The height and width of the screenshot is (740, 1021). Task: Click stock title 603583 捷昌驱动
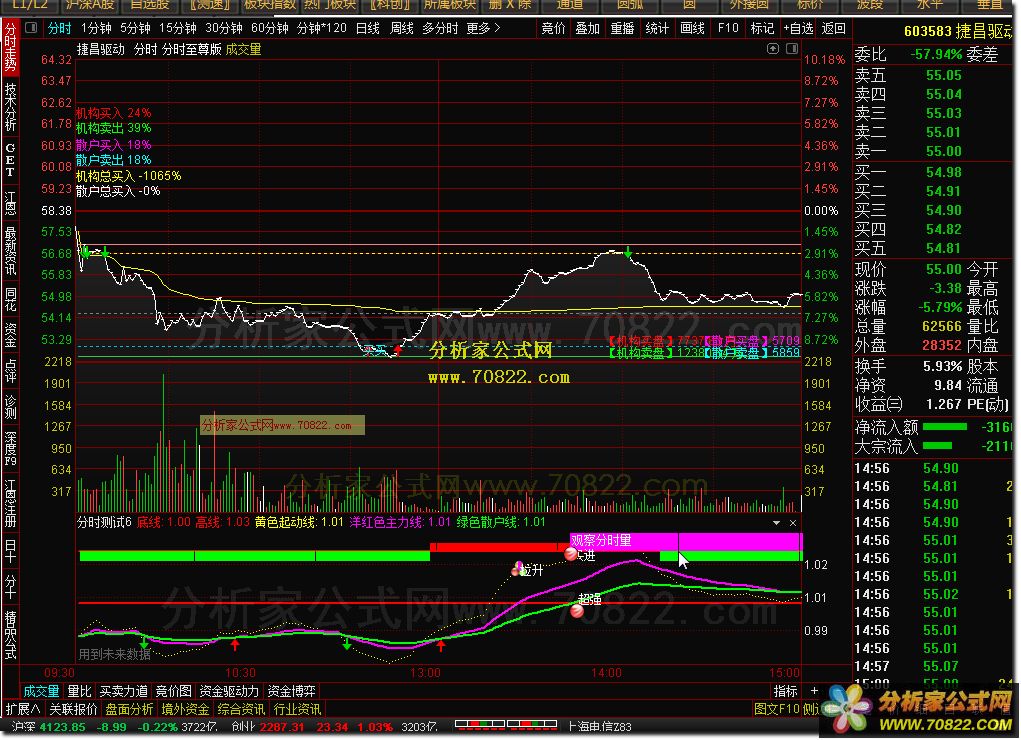pyautogui.click(x=958, y=31)
